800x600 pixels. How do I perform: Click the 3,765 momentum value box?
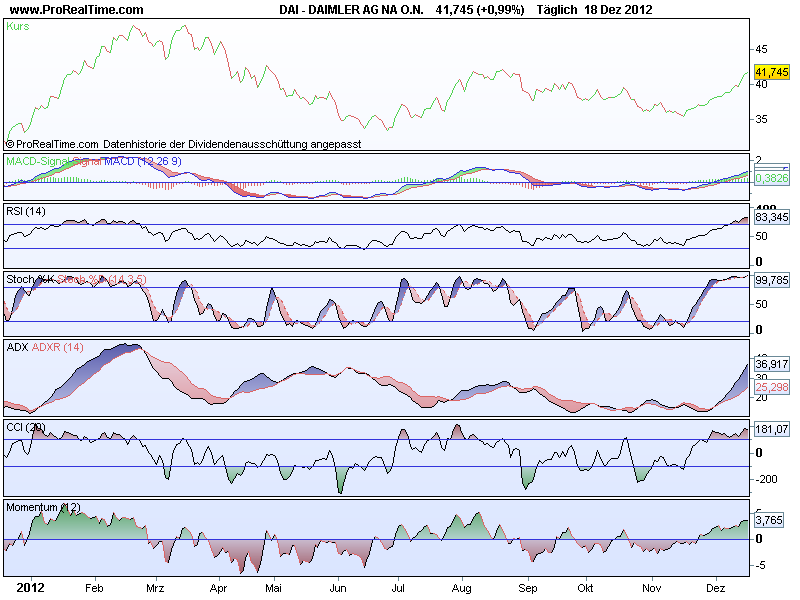[x=768, y=520]
